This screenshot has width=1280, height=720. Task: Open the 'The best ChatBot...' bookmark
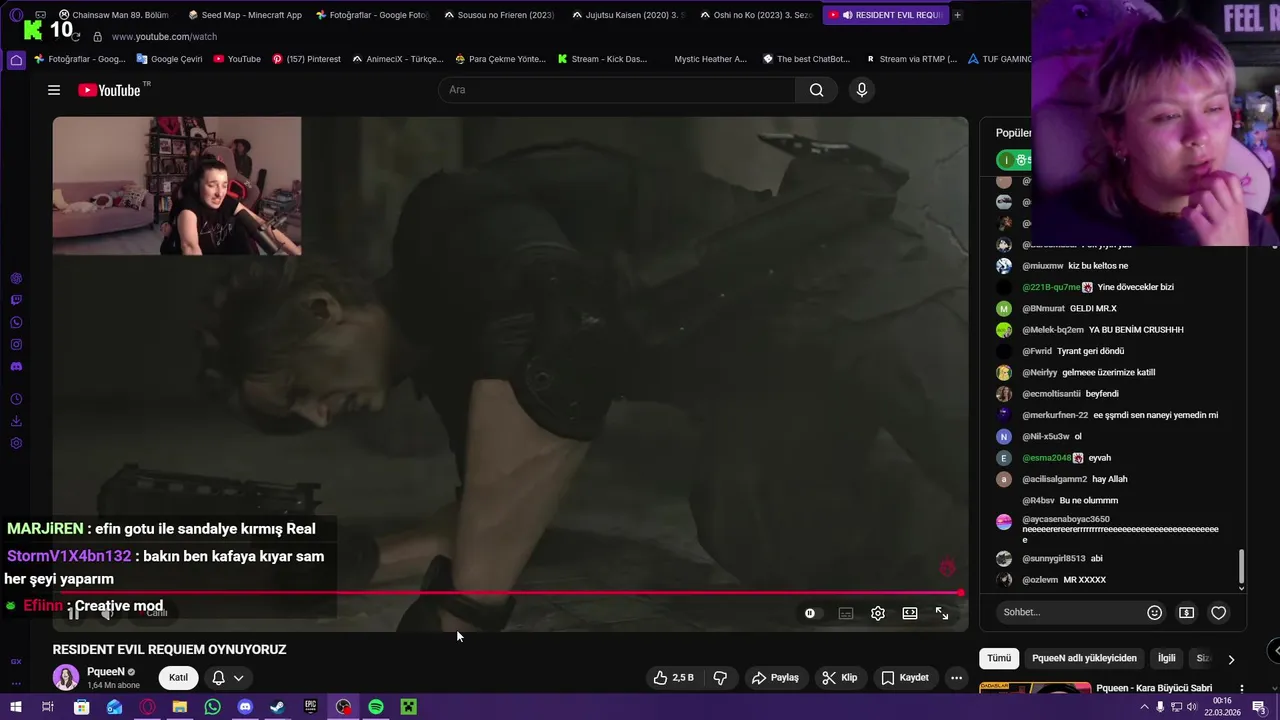point(806,59)
